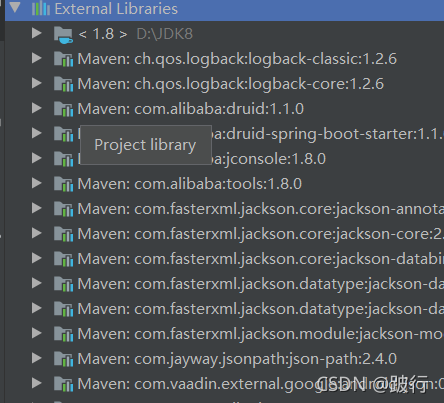Select the jackson.core:jackson-core row

coord(261,234)
